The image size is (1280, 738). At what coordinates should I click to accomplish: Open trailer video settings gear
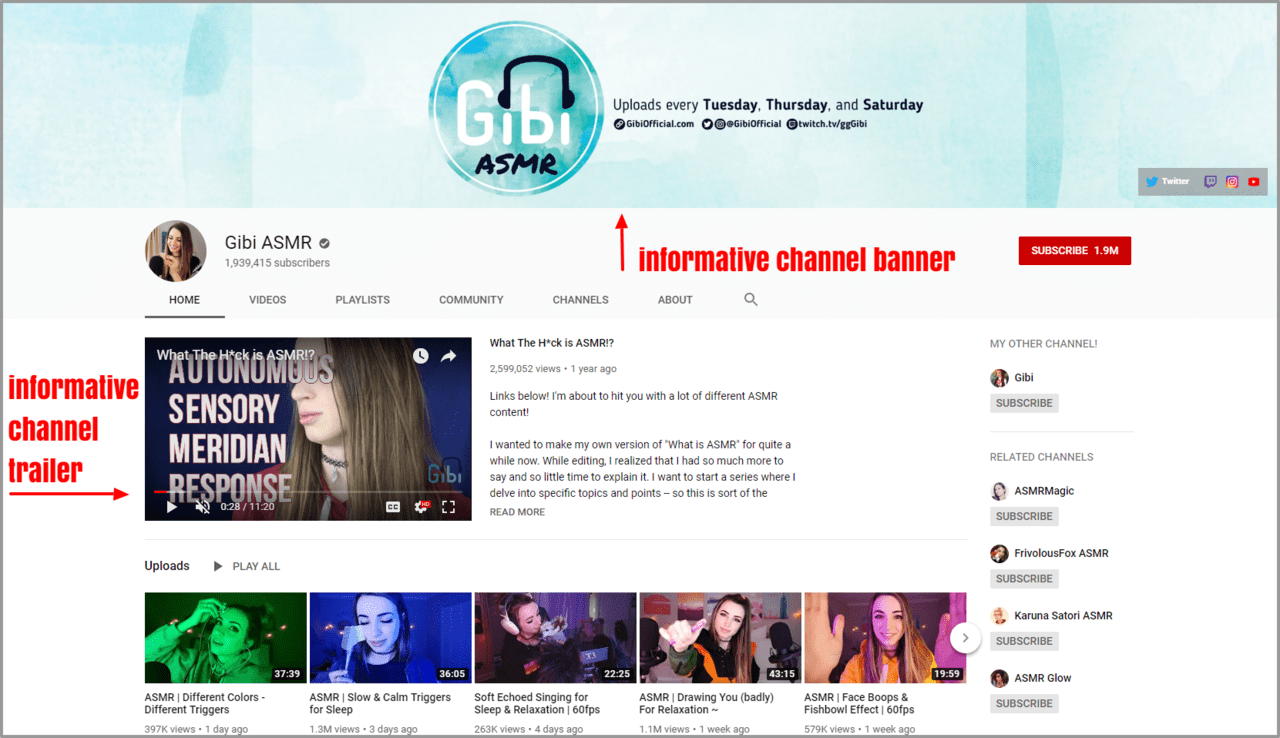tap(421, 507)
